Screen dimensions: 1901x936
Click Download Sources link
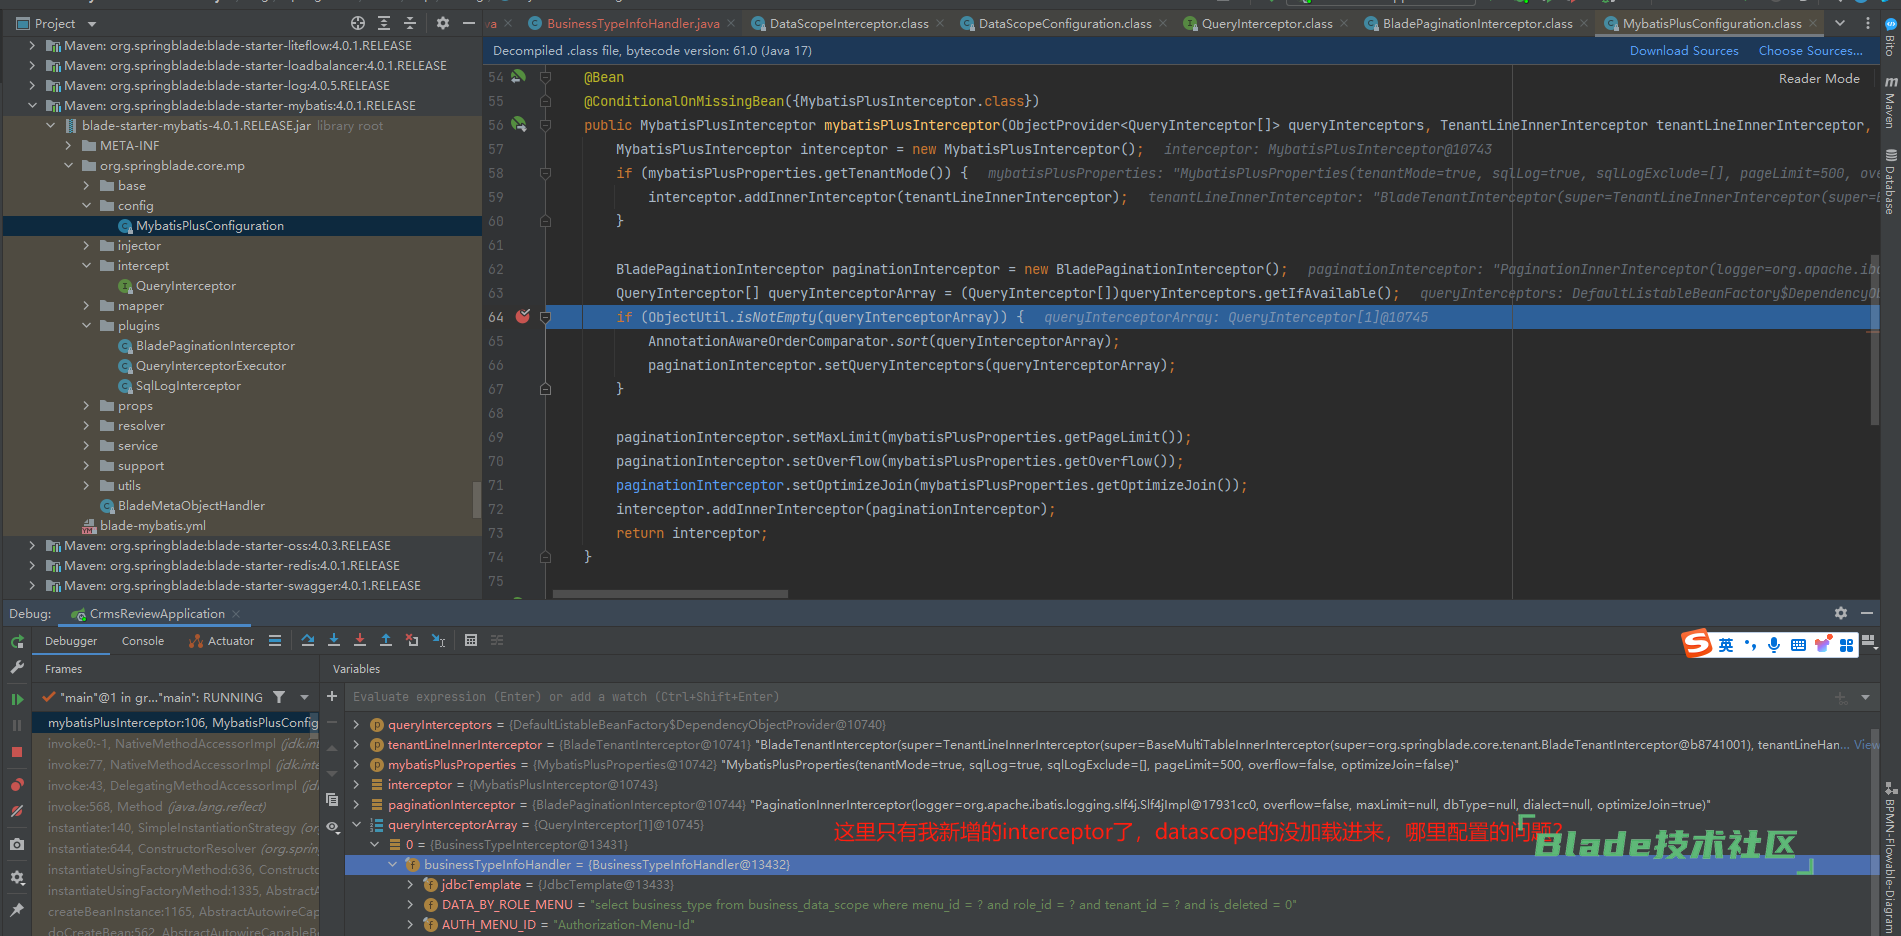click(x=1684, y=51)
